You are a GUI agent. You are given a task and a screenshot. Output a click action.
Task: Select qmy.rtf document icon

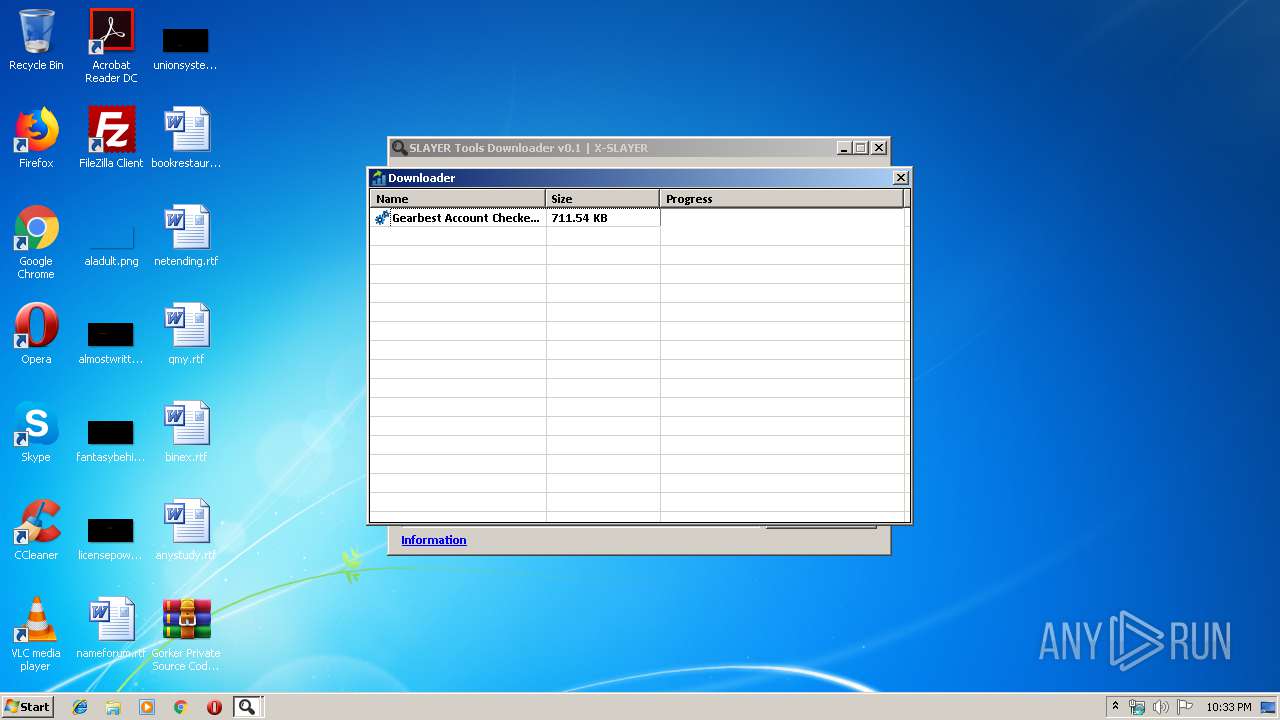186,334
